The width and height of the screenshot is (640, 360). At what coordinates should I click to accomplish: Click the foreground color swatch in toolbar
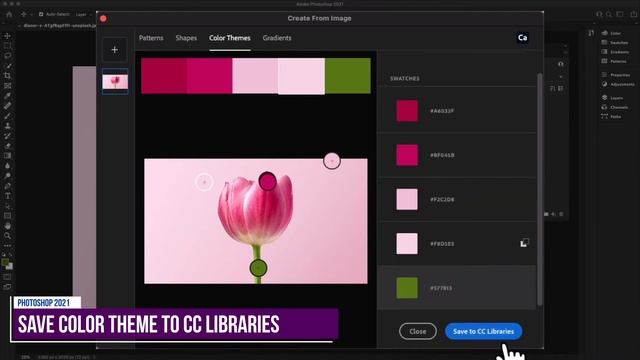pos(5,262)
